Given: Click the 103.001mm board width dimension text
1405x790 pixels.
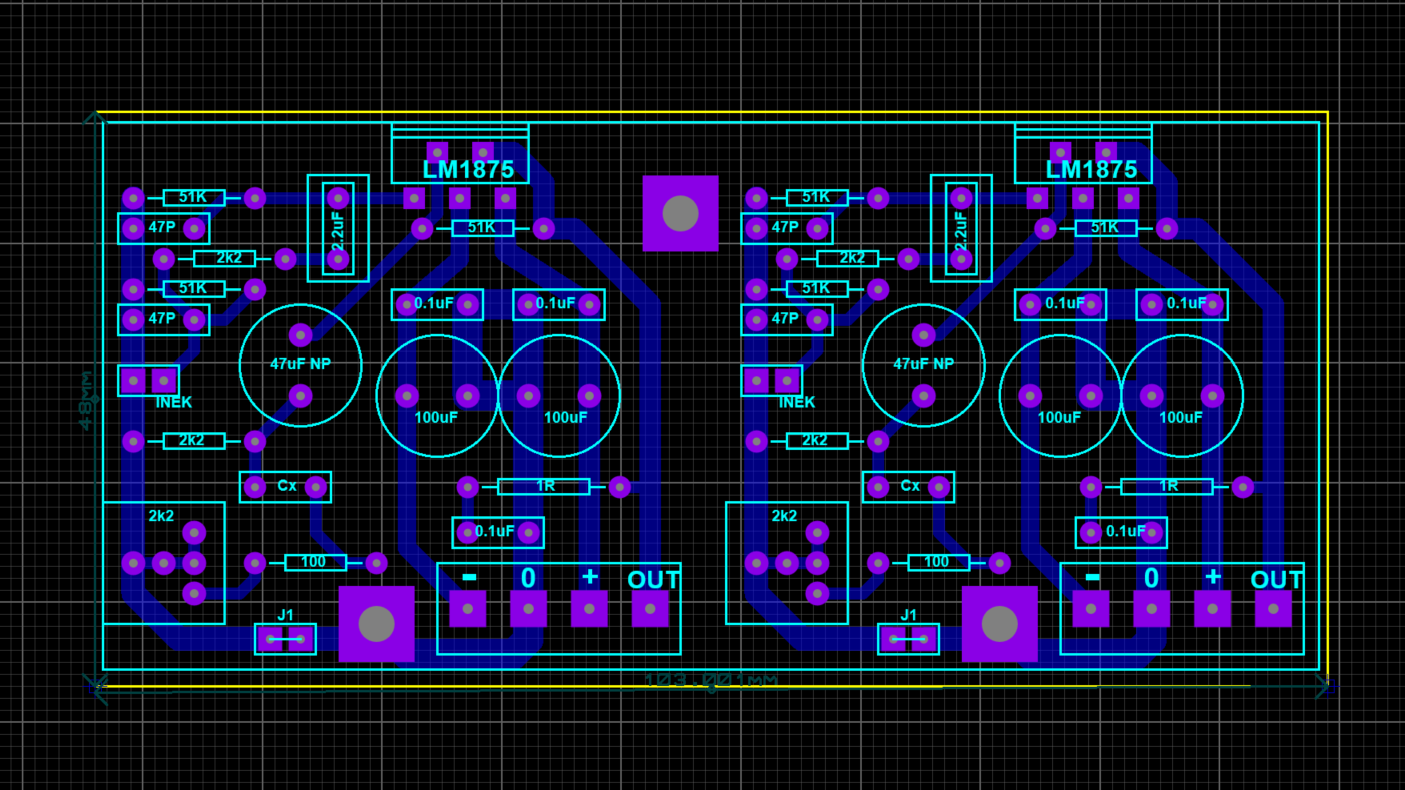Looking at the screenshot, I should tap(710, 680).
